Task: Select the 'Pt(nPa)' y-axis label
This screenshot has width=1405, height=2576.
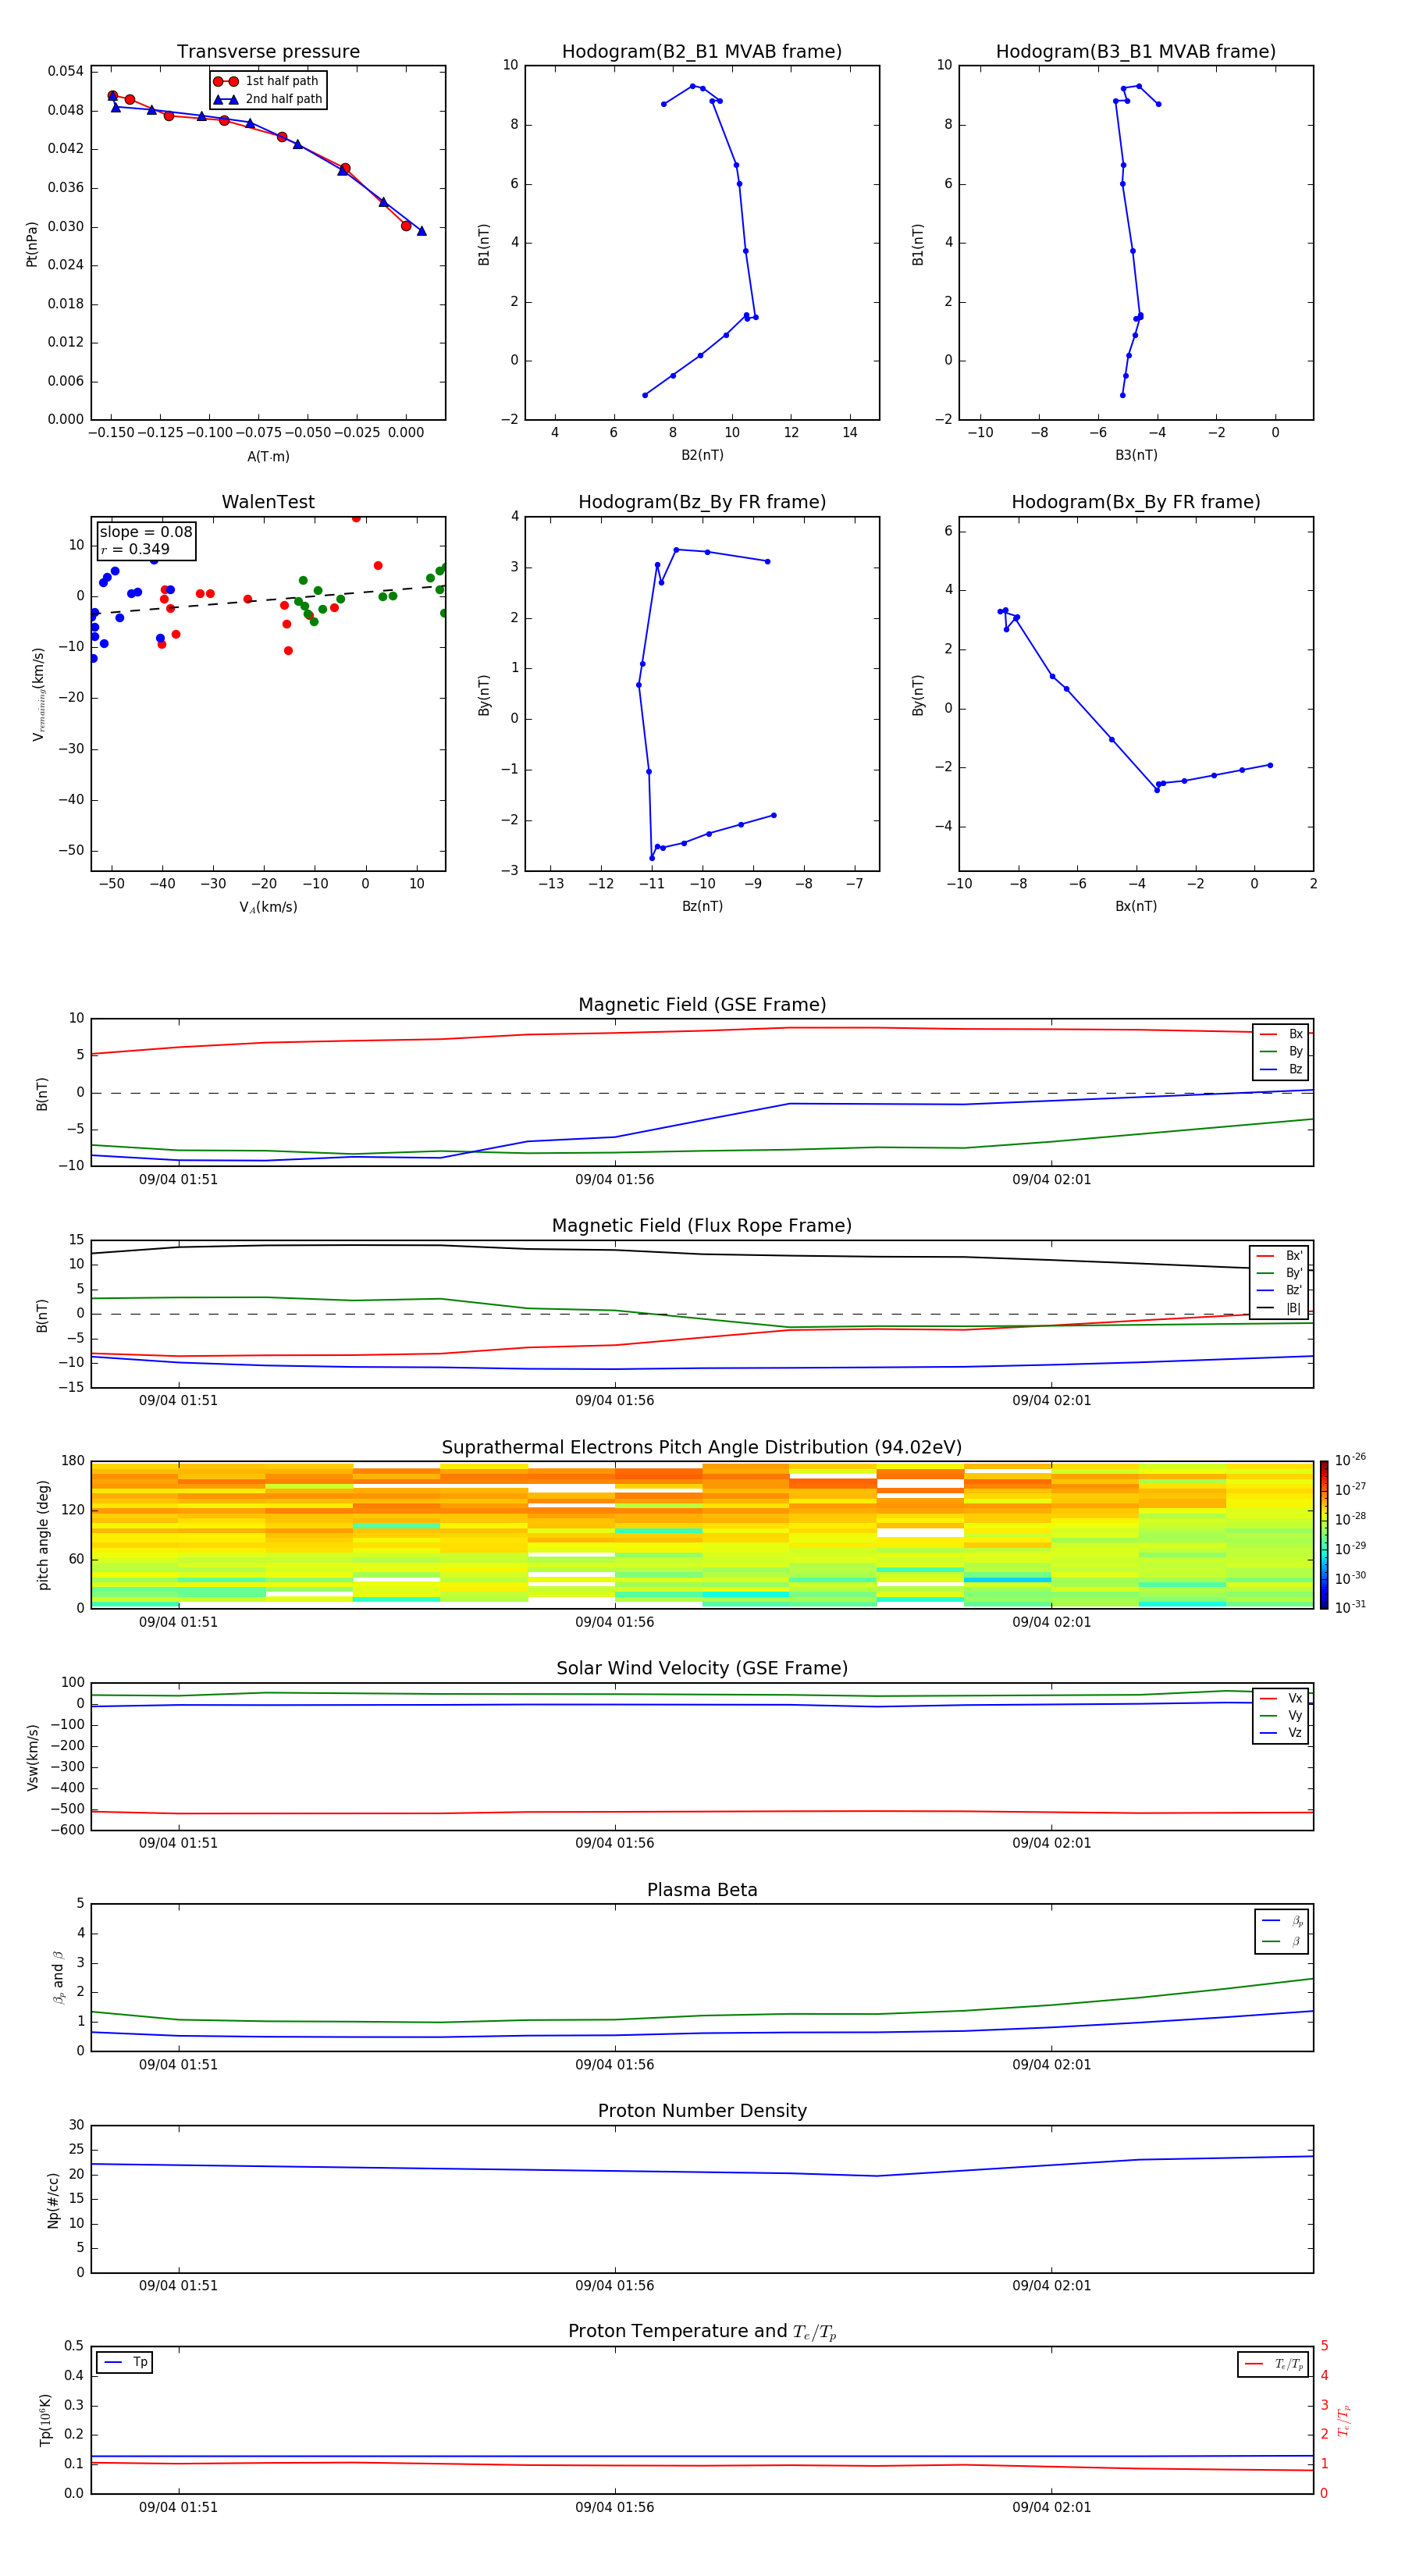Action: click(x=31, y=244)
